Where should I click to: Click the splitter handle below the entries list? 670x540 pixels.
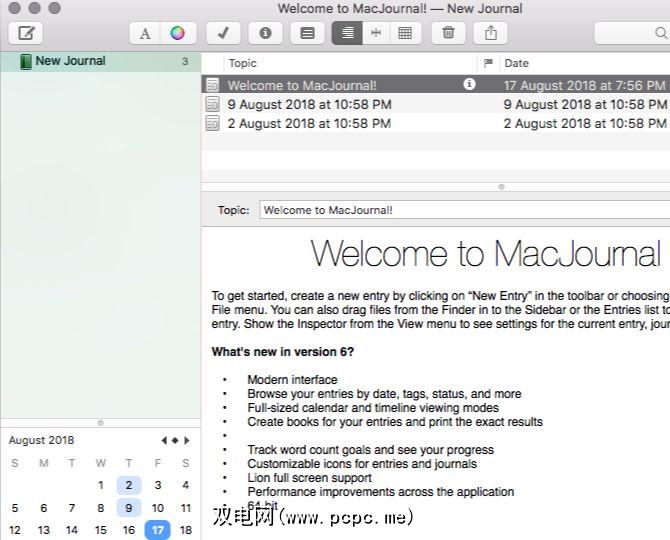[x=502, y=187]
